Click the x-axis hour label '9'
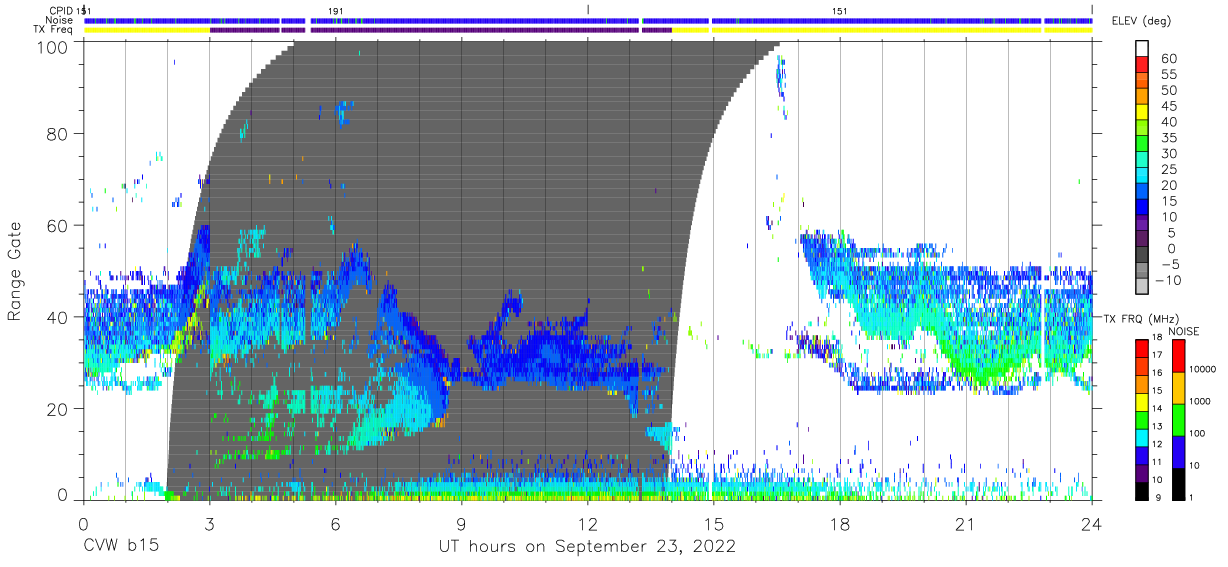This screenshot has height=567, width=1228. pyautogui.click(x=461, y=523)
